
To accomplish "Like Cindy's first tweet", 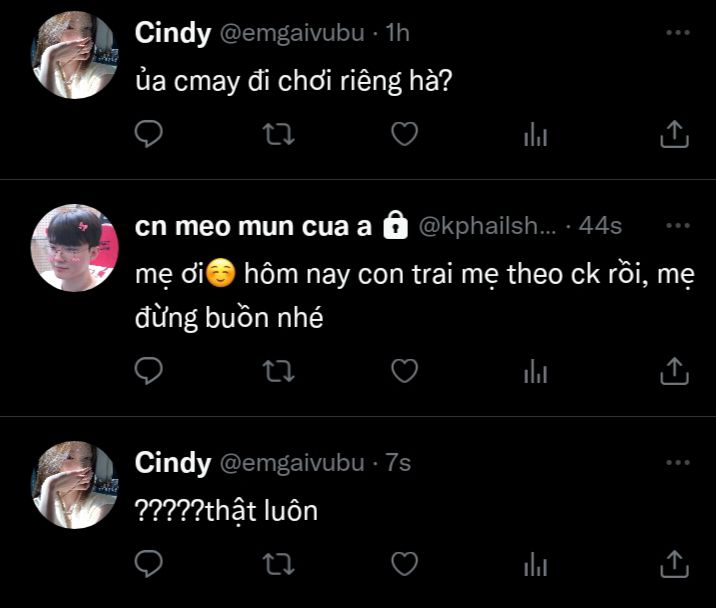I will [404, 134].
